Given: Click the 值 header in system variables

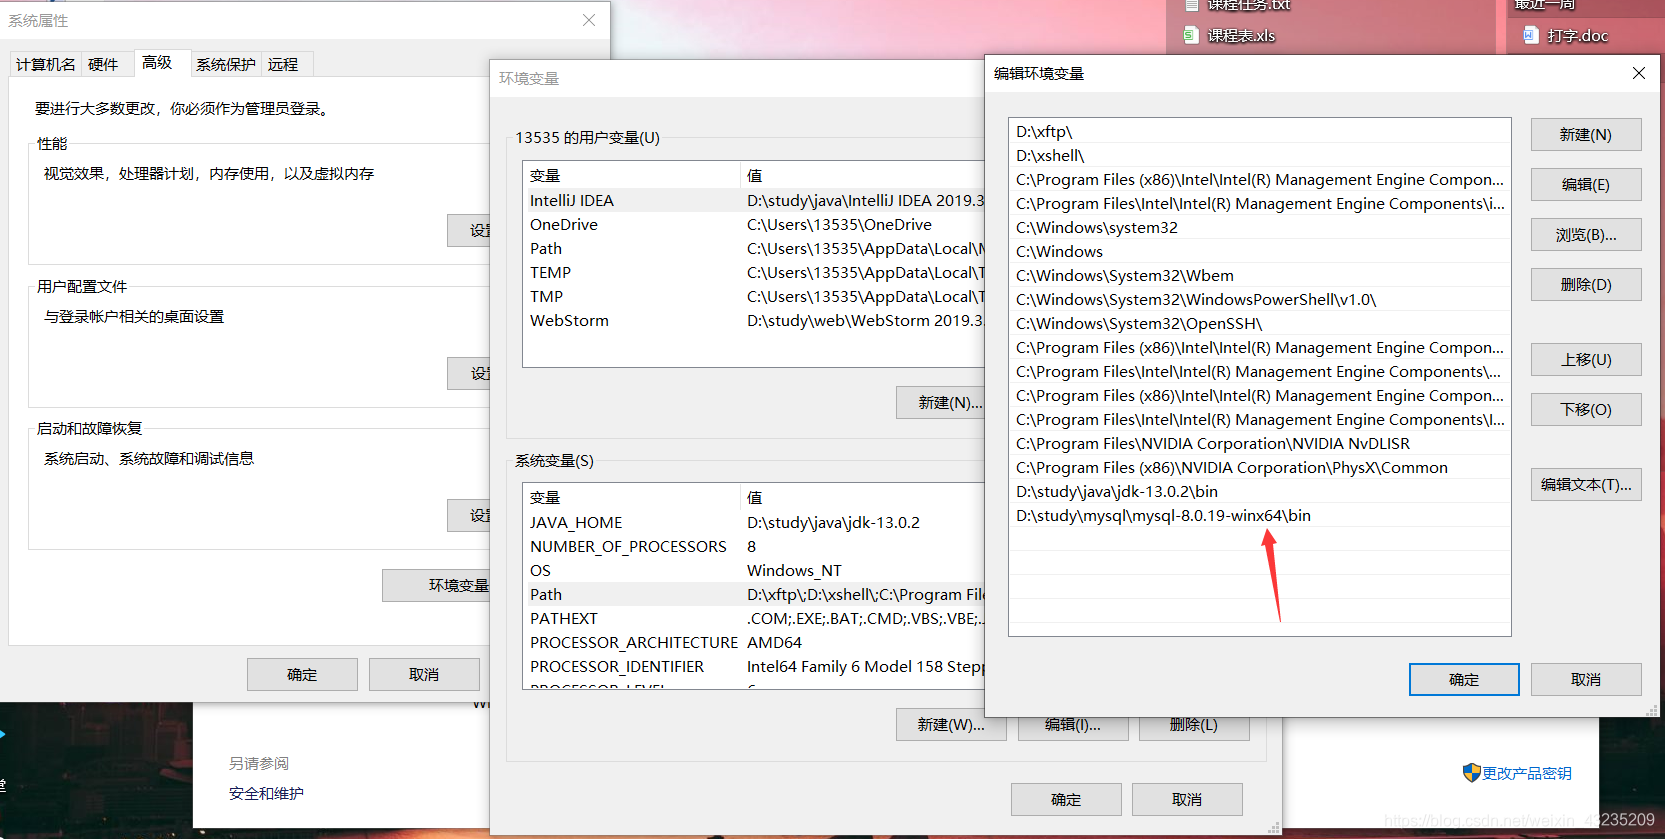Looking at the screenshot, I should [863, 498].
